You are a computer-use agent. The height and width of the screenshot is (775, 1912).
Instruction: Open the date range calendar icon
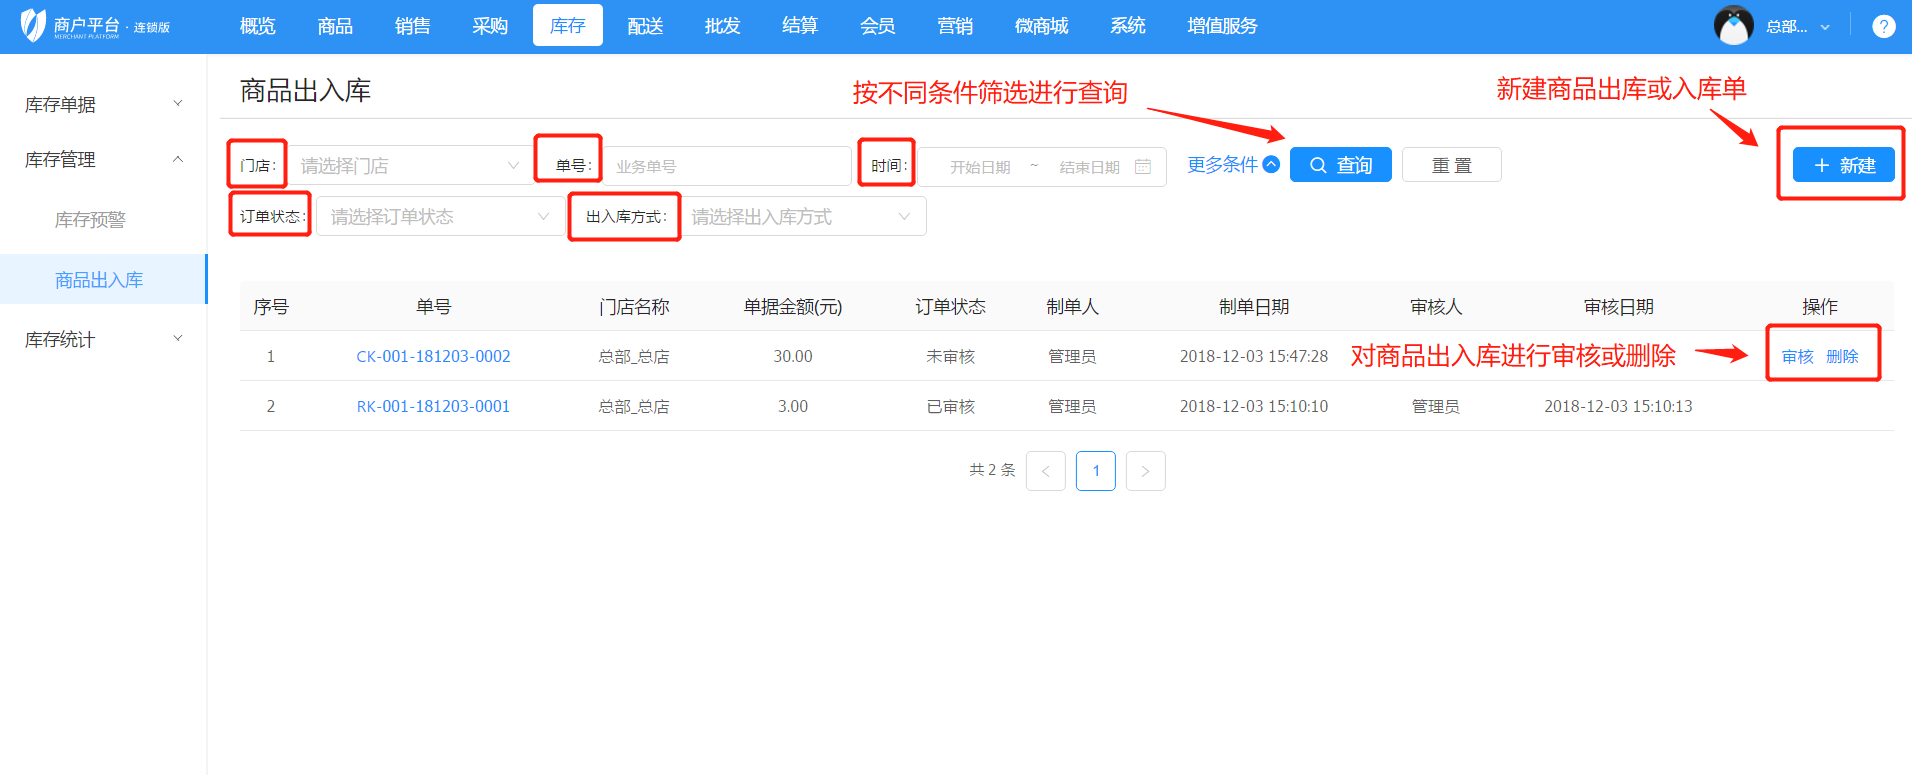tap(1143, 167)
